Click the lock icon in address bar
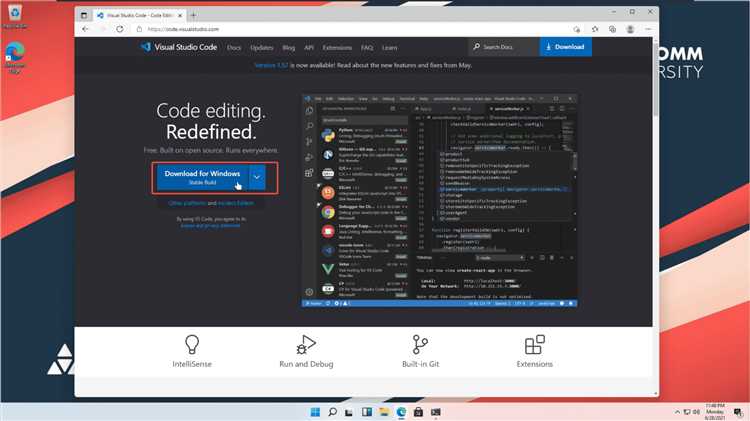This screenshot has width=750, height=421. (139, 29)
